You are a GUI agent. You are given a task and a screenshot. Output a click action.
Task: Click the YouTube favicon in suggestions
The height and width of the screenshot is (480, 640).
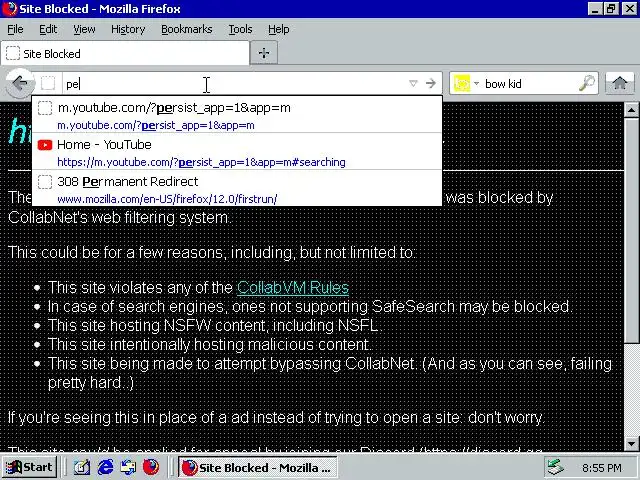(44, 145)
